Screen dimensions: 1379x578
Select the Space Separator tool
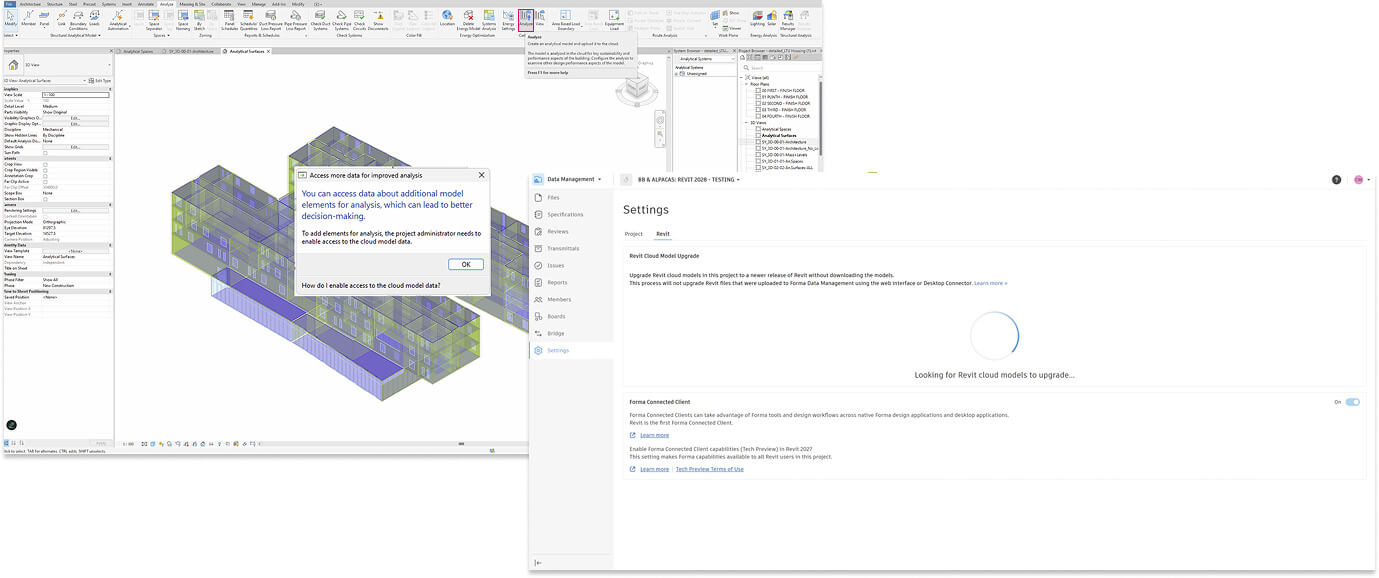pyautogui.click(x=154, y=20)
